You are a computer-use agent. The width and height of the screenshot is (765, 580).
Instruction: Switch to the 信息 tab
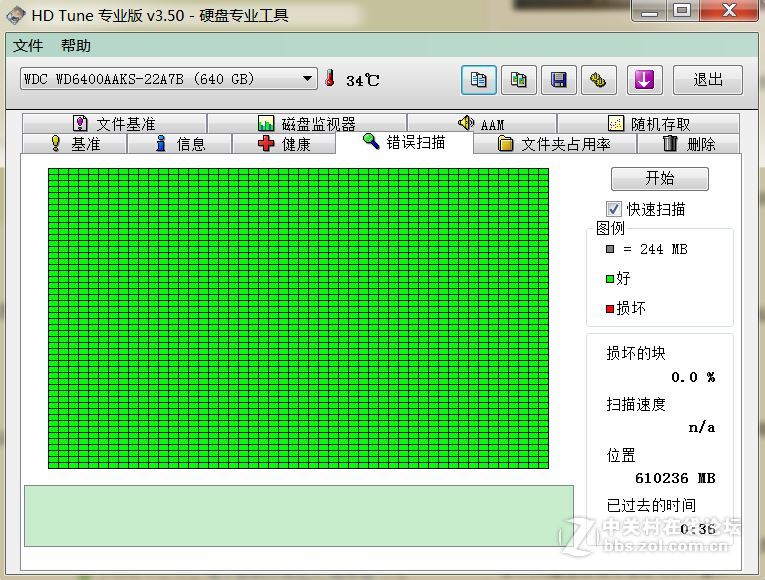click(179, 144)
